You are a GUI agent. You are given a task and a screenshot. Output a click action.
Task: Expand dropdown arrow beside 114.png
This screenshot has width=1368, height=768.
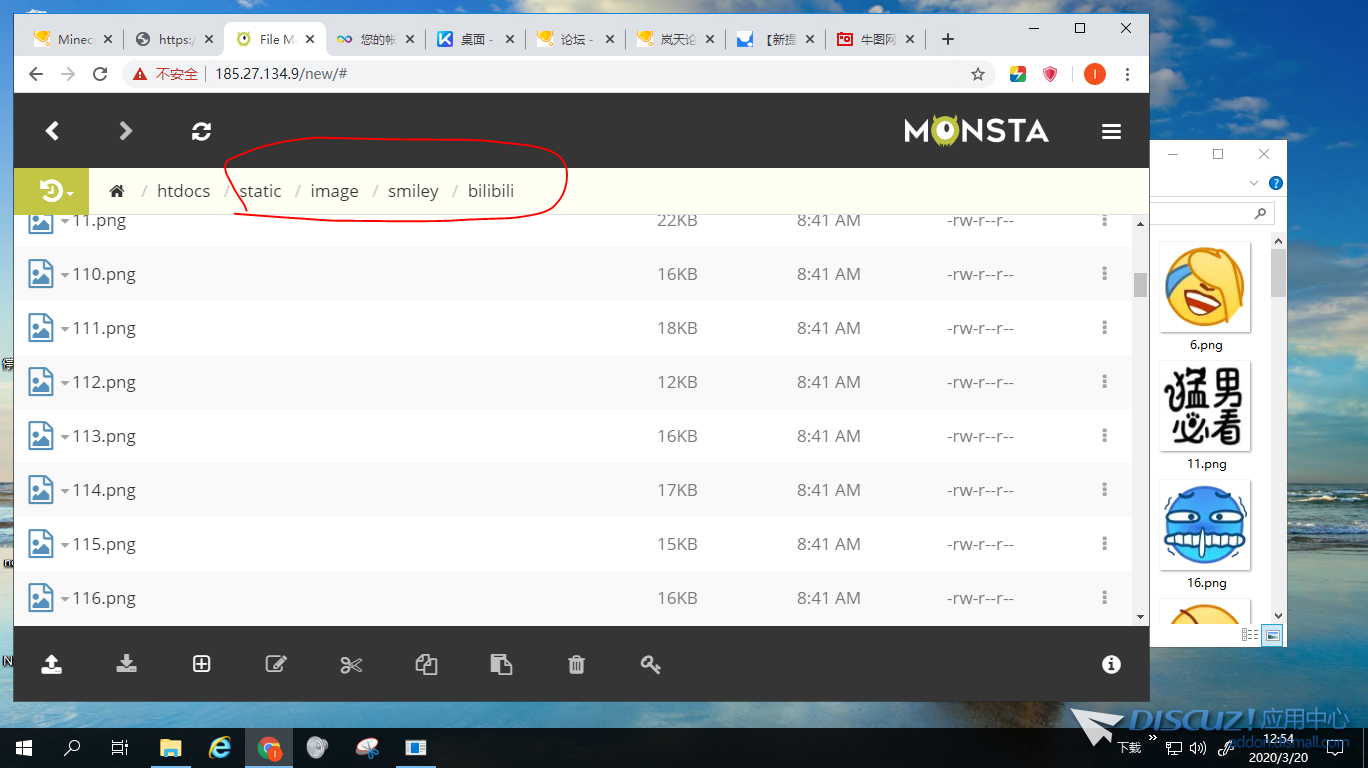pos(65,492)
